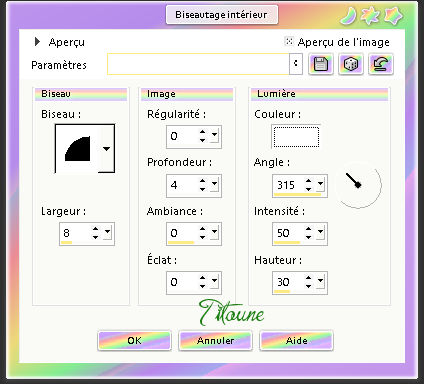Decrease Largeur with the down arrow
Screen dimensions: 424x384
96,237
